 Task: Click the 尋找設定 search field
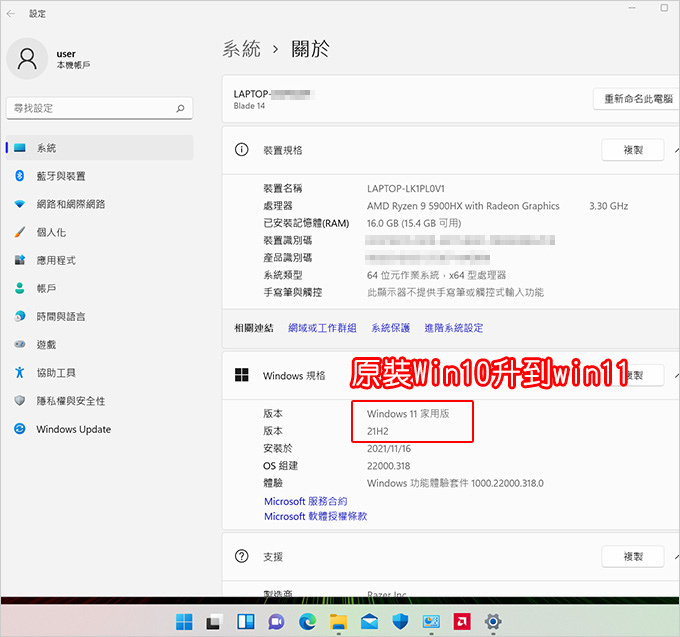tap(99, 108)
